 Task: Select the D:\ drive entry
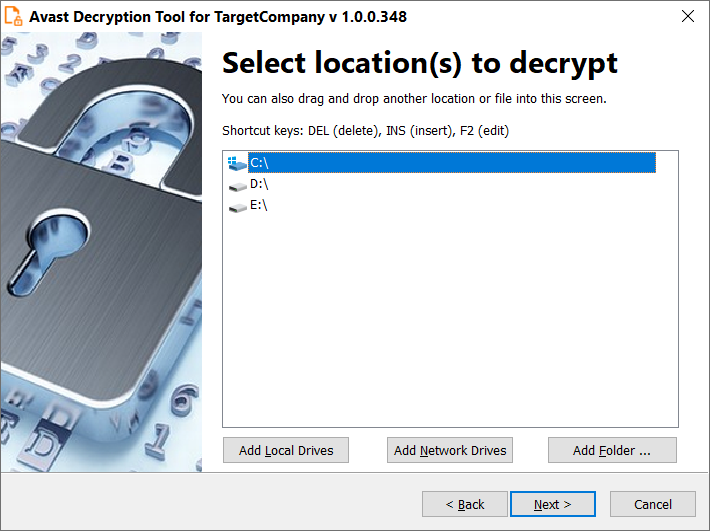pos(259,184)
